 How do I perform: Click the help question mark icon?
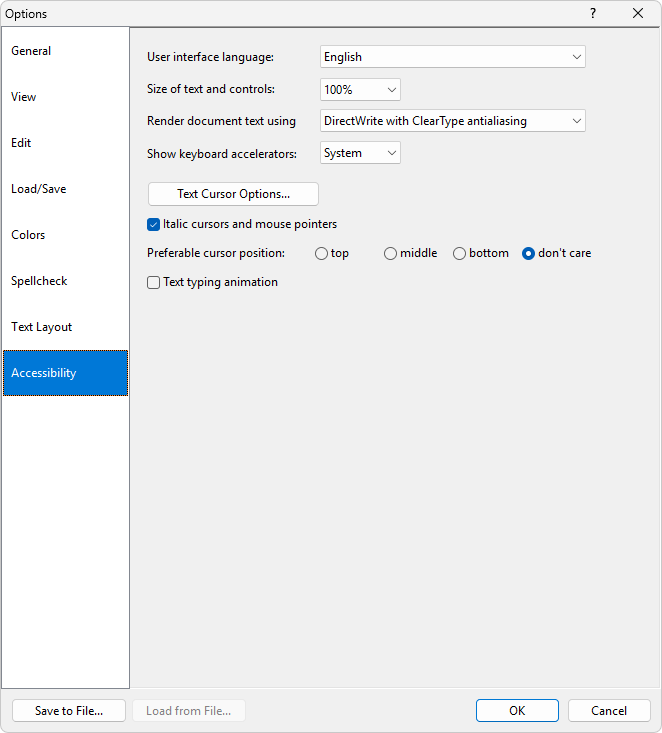pyautogui.click(x=593, y=13)
